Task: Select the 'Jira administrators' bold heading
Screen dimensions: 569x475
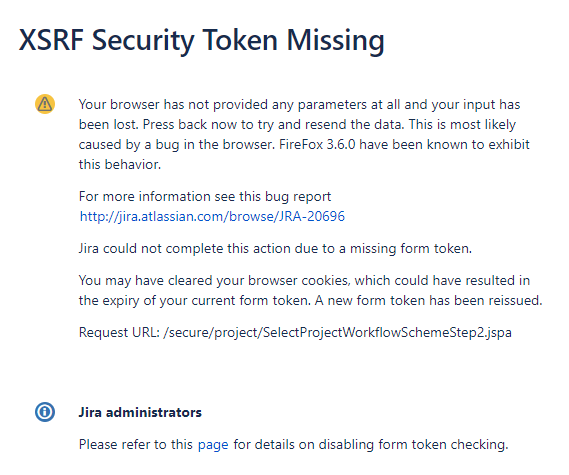Action: pos(140,412)
